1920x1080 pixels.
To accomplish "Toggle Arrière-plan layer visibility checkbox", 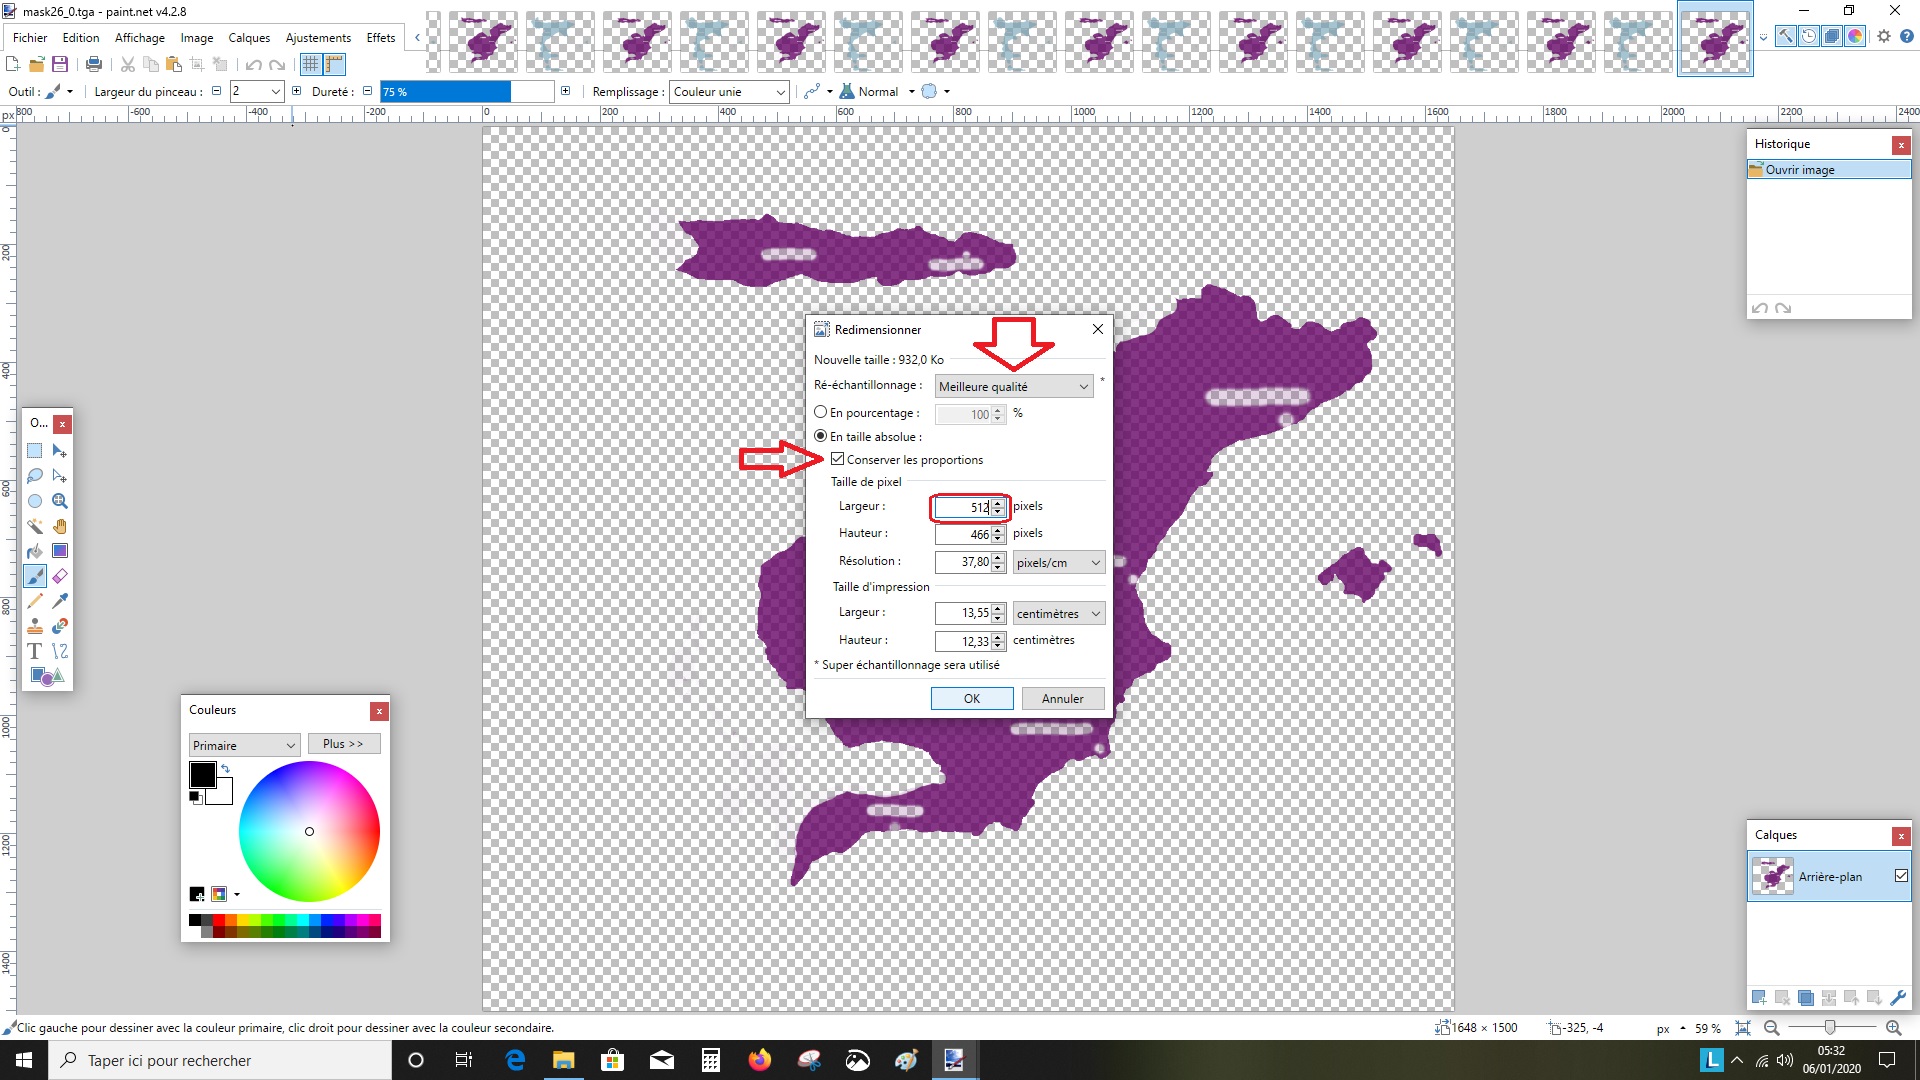I will (x=1901, y=876).
